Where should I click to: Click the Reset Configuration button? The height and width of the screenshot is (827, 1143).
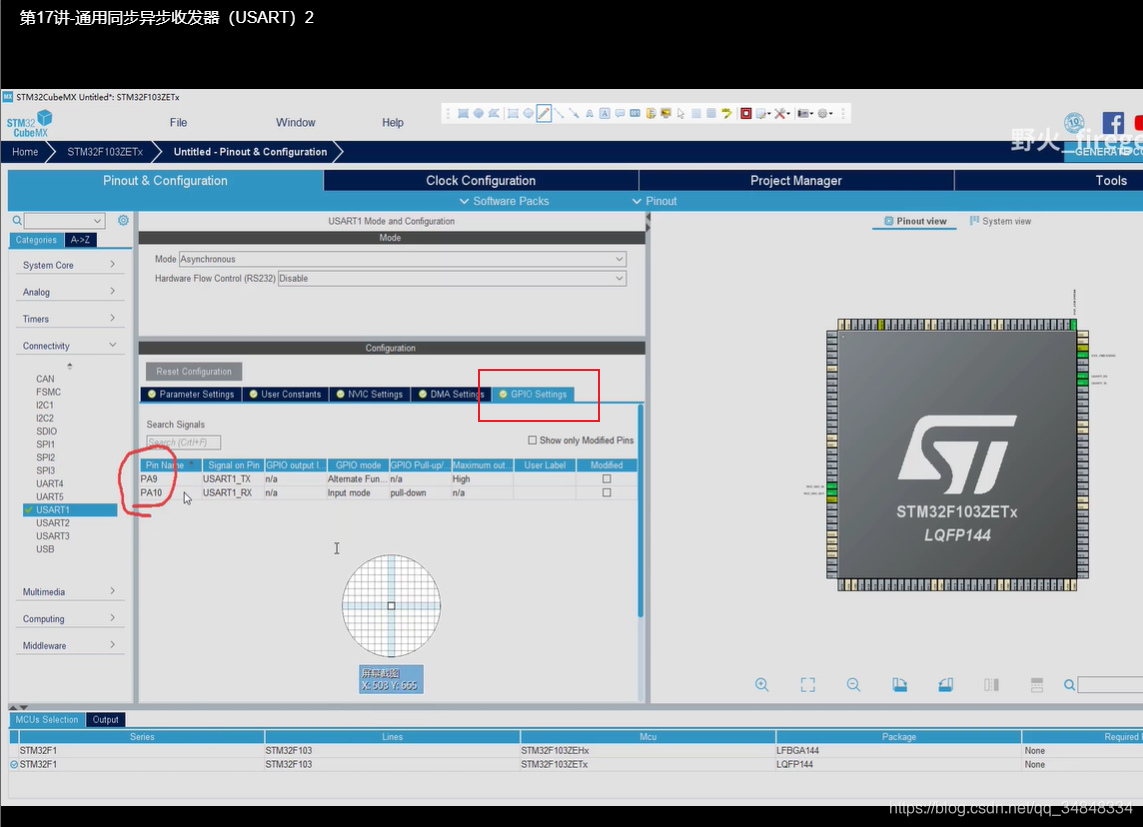click(194, 372)
